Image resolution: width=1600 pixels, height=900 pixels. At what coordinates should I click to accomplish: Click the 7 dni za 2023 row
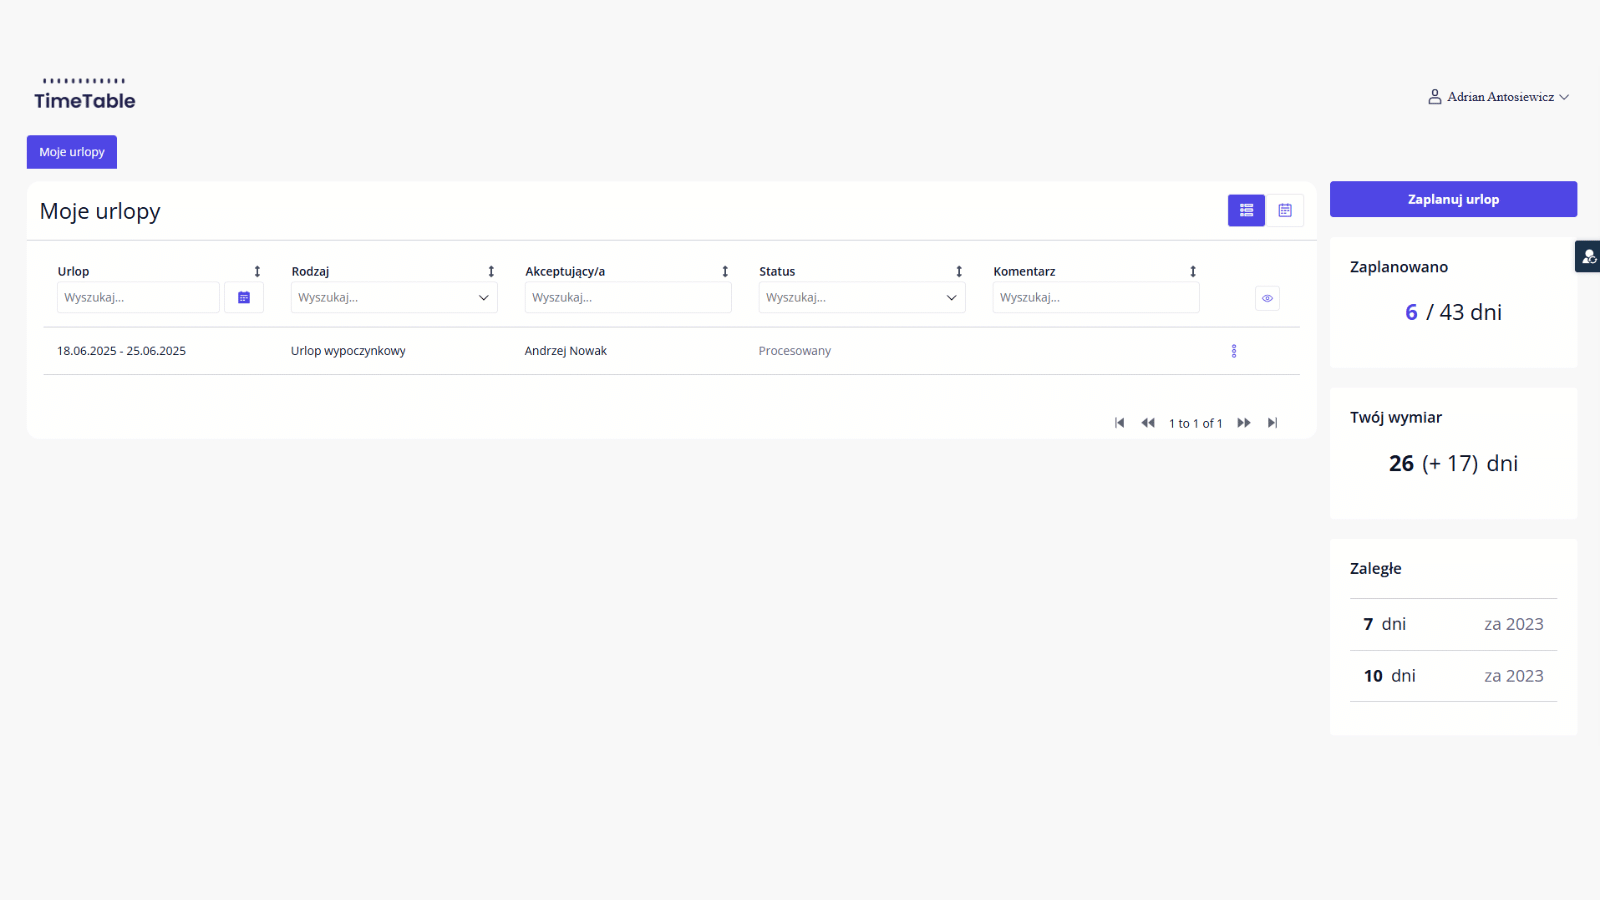1453,624
